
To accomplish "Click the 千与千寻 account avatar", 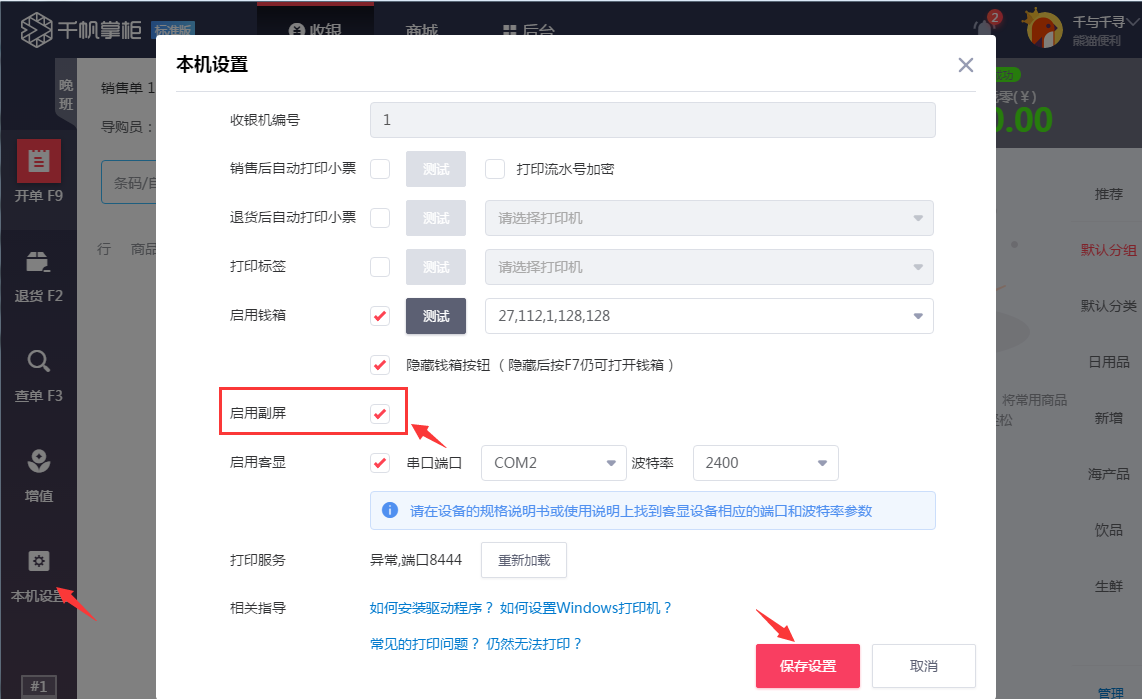I will click(x=1043, y=27).
